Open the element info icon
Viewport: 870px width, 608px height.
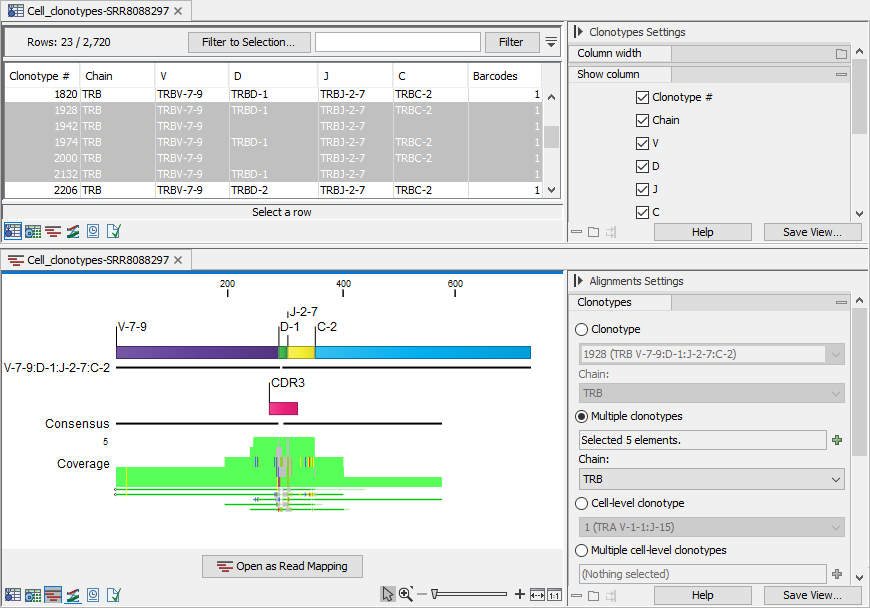click(x=112, y=594)
